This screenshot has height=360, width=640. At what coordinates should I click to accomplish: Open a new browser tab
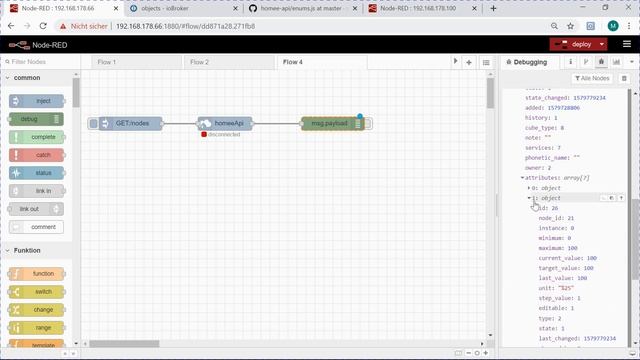click(x=493, y=8)
